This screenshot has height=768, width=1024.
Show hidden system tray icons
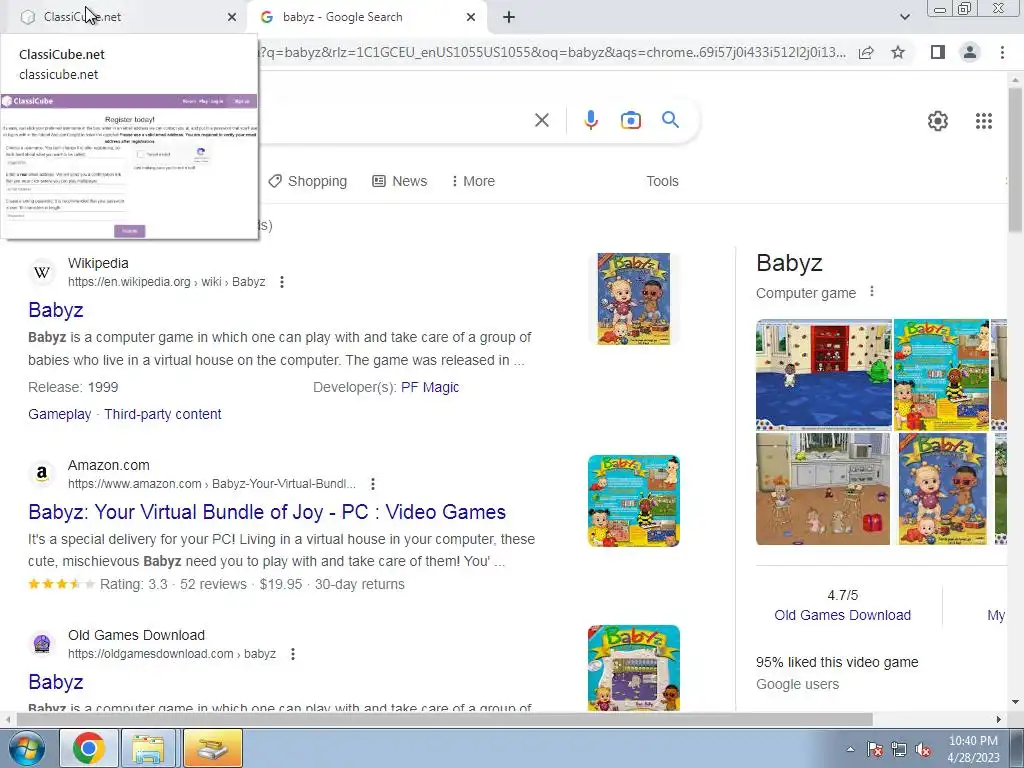[850, 749]
